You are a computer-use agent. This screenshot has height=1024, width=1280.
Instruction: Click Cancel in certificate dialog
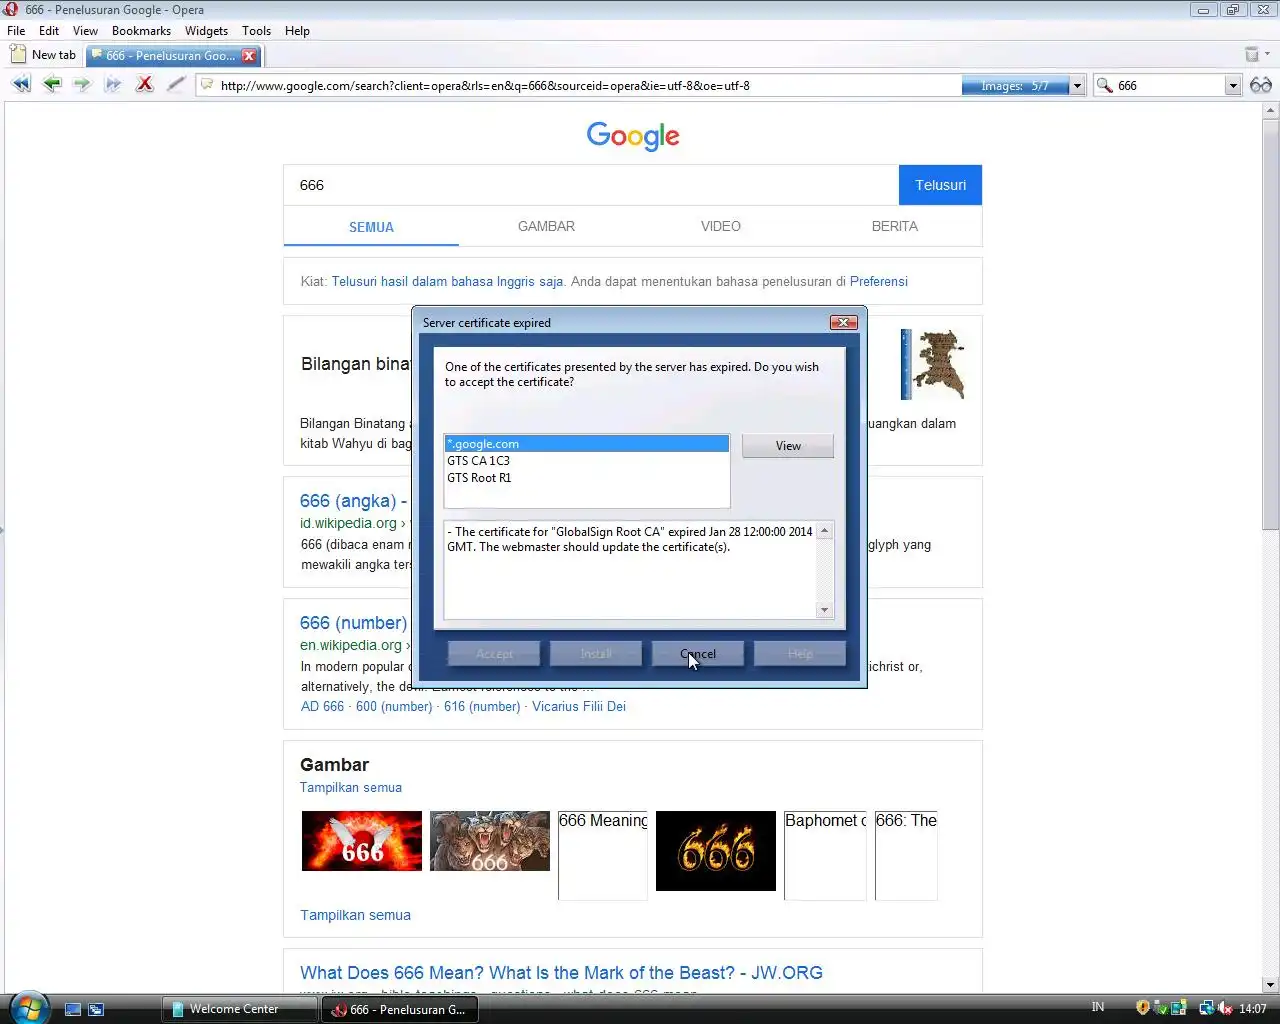coord(698,654)
